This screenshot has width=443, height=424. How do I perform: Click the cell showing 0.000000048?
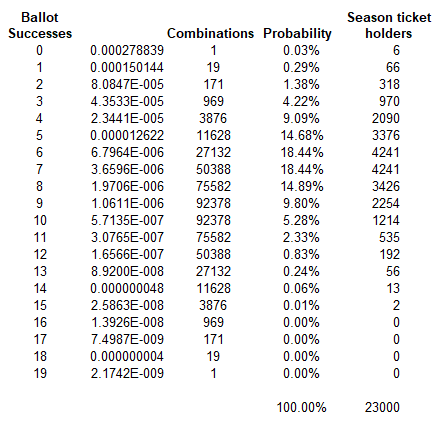pyautogui.click(x=127, y=288)
